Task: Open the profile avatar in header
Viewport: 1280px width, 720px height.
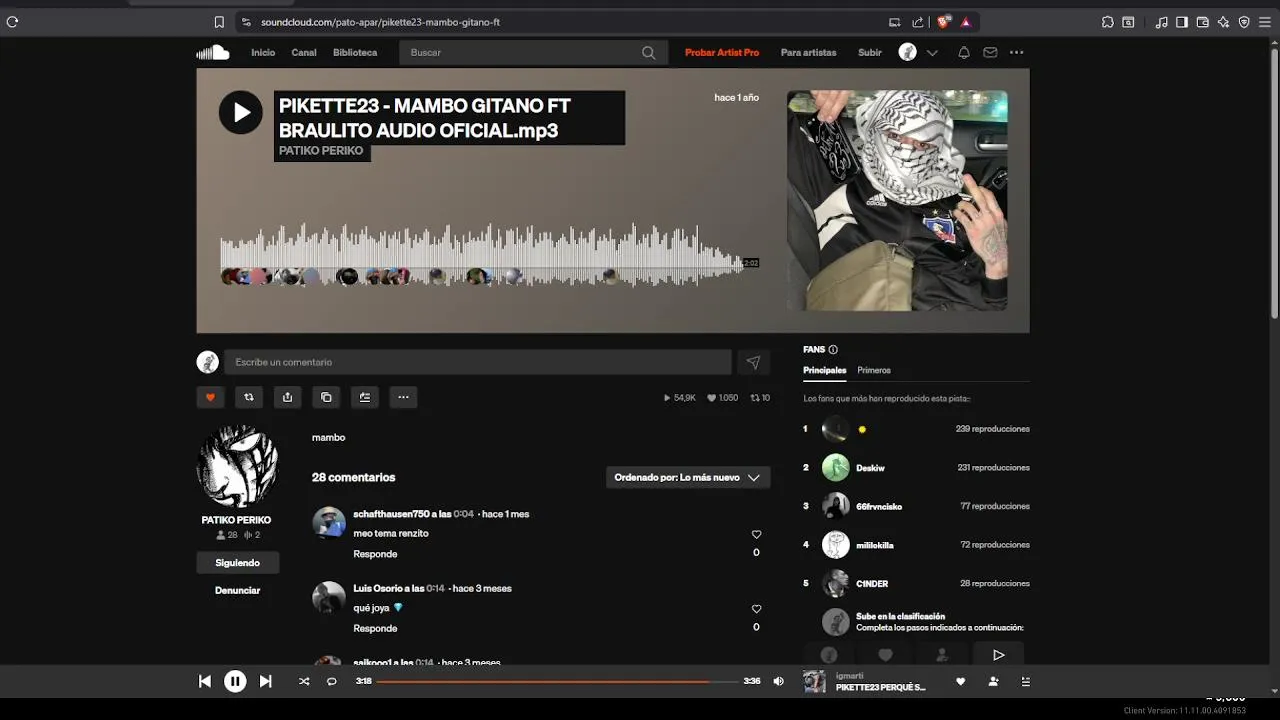Action: pos(908,52)
